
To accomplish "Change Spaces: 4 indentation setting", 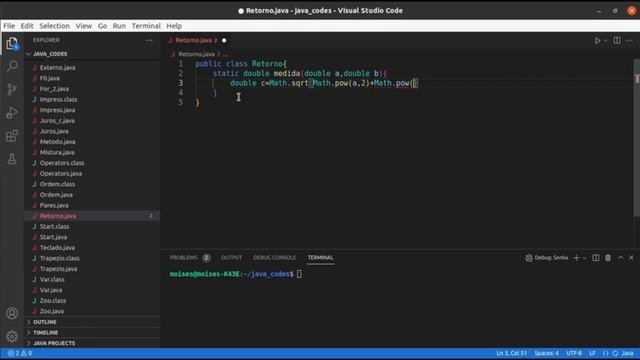I will 547,353.
